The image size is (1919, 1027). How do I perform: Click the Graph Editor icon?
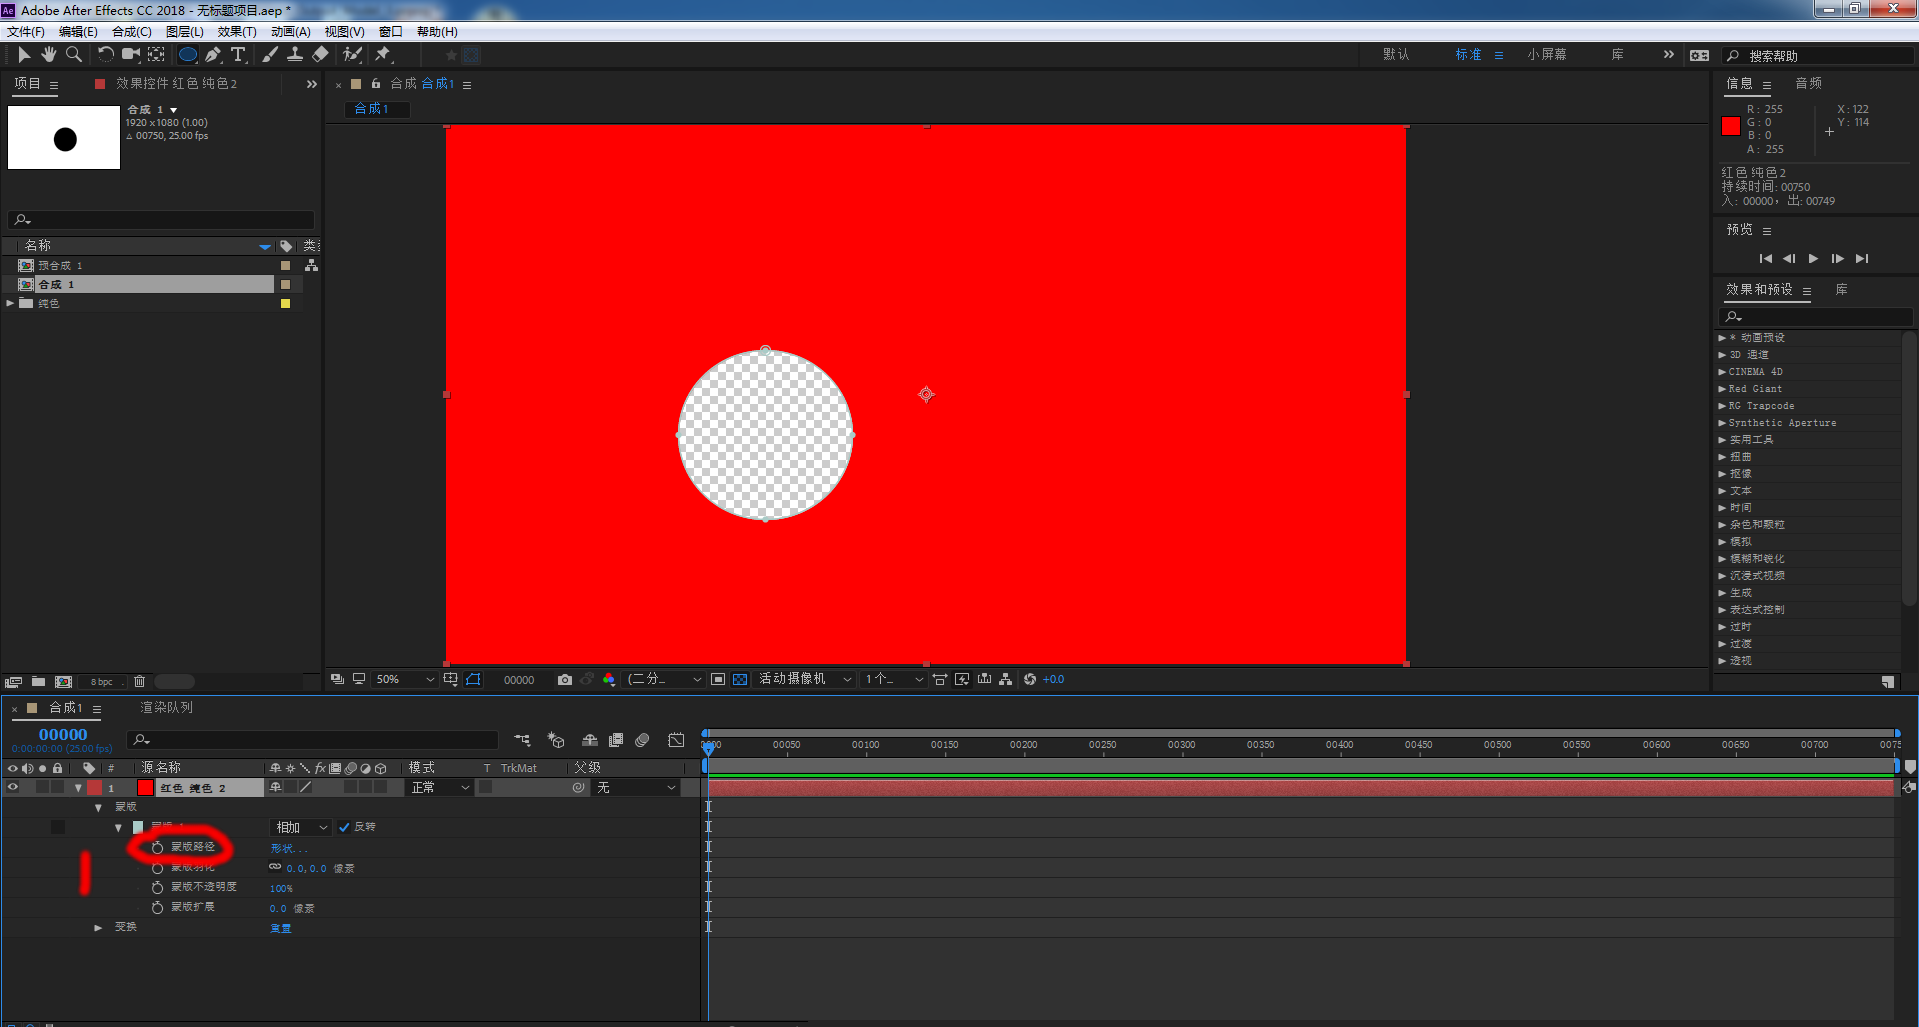coord(677,740)
